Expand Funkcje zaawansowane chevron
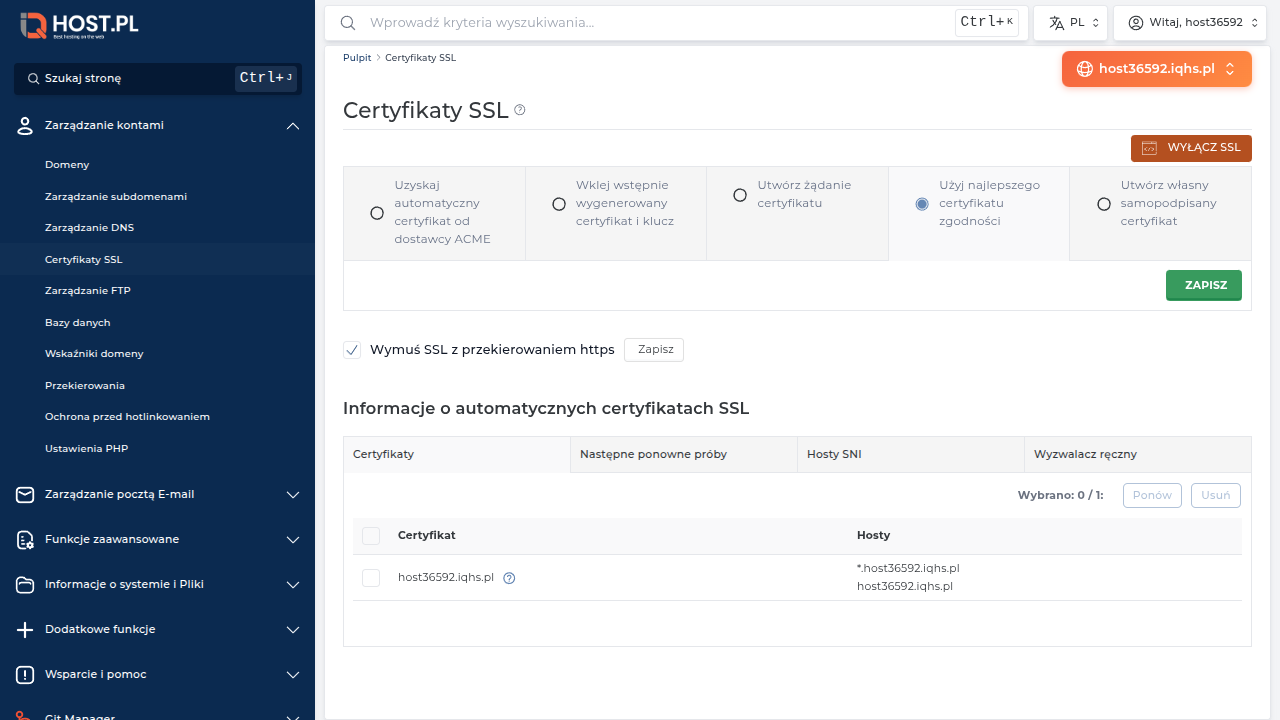Viewport: 1280px width, 720px height. point(293,540)
